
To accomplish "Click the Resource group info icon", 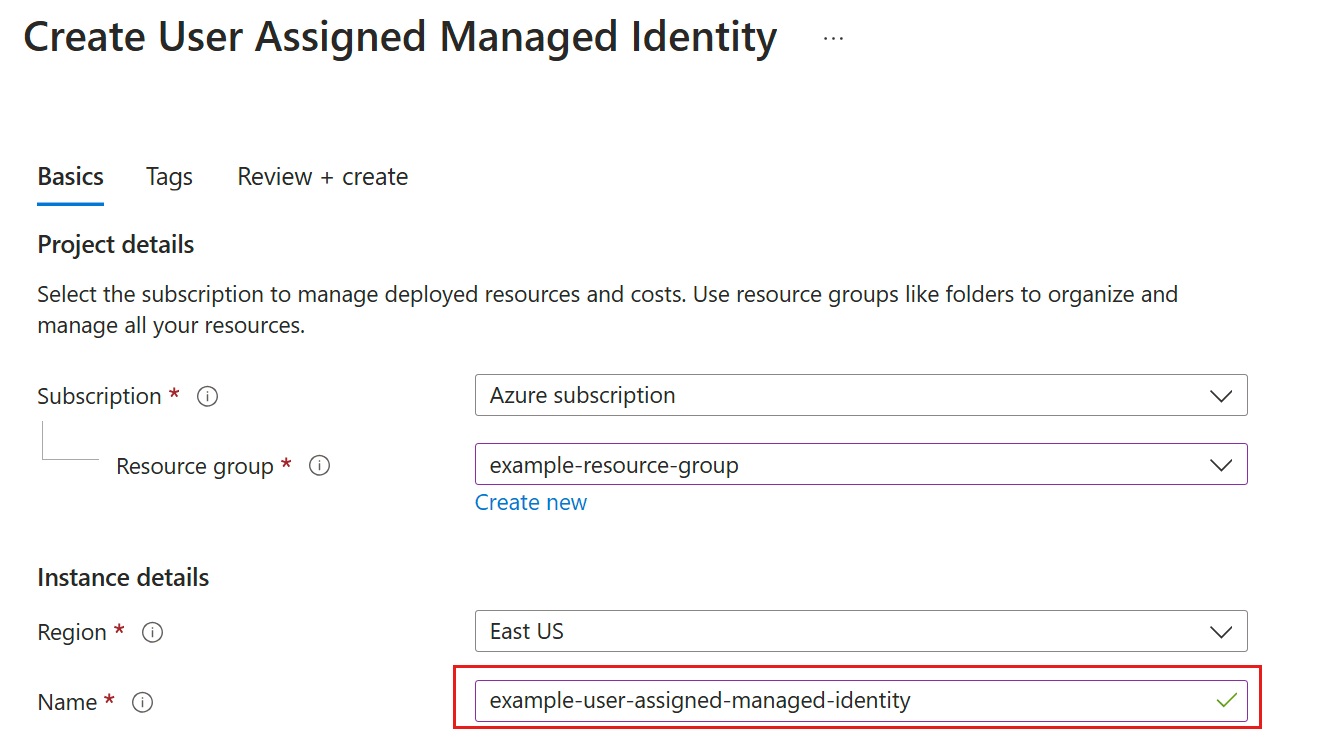I will pyautogui.click(x=320, y=466).
